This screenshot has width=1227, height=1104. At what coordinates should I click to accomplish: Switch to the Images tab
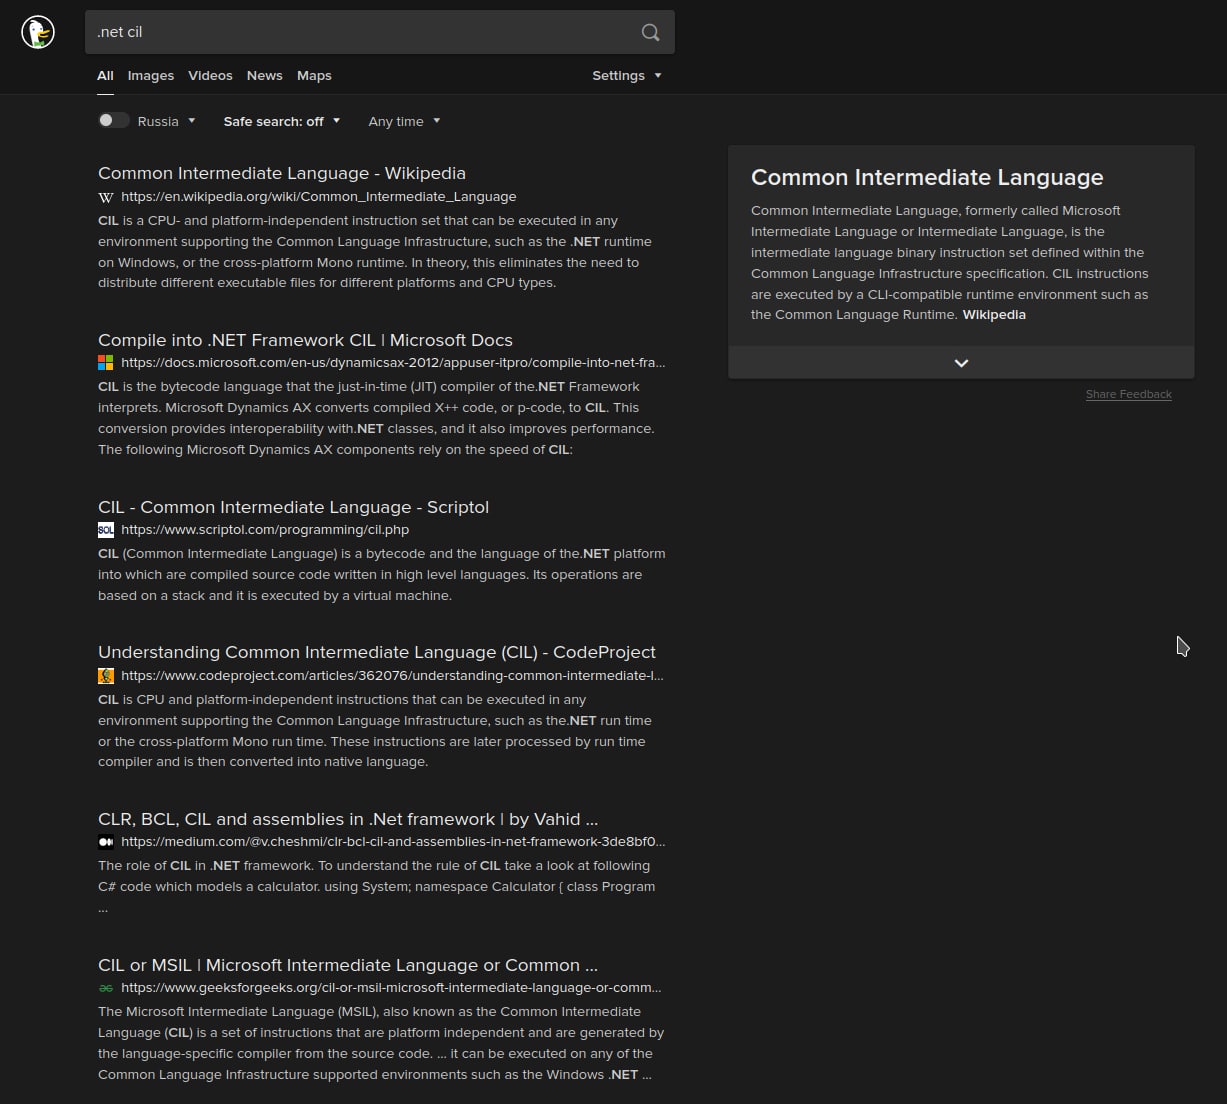pos(151,76)
